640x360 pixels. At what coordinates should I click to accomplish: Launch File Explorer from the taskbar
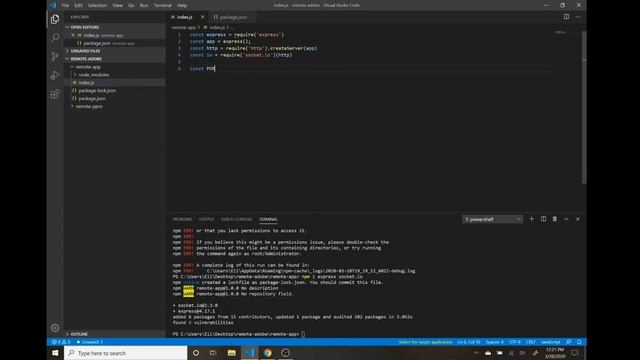click(x=231, y=353)
